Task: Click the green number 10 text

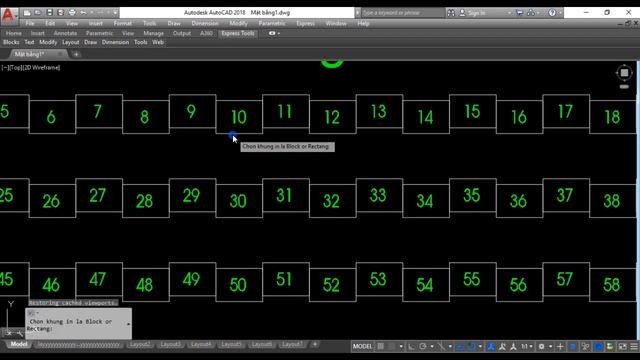Action: click(x=239, y=117)
